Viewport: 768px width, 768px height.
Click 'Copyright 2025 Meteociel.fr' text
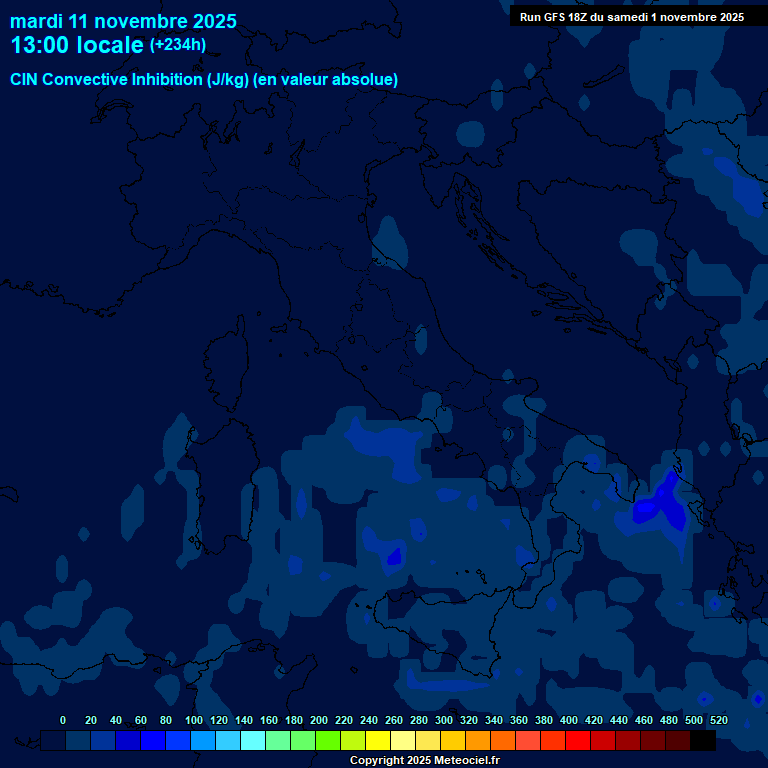click(x=424, y=760)
